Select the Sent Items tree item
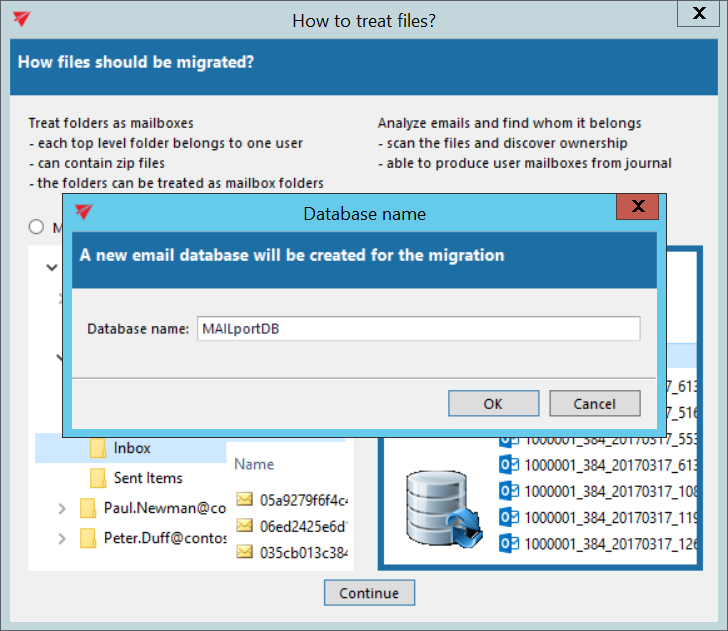Image resolution: width=728 pixels, height=631 pixels. coord(148,478)
